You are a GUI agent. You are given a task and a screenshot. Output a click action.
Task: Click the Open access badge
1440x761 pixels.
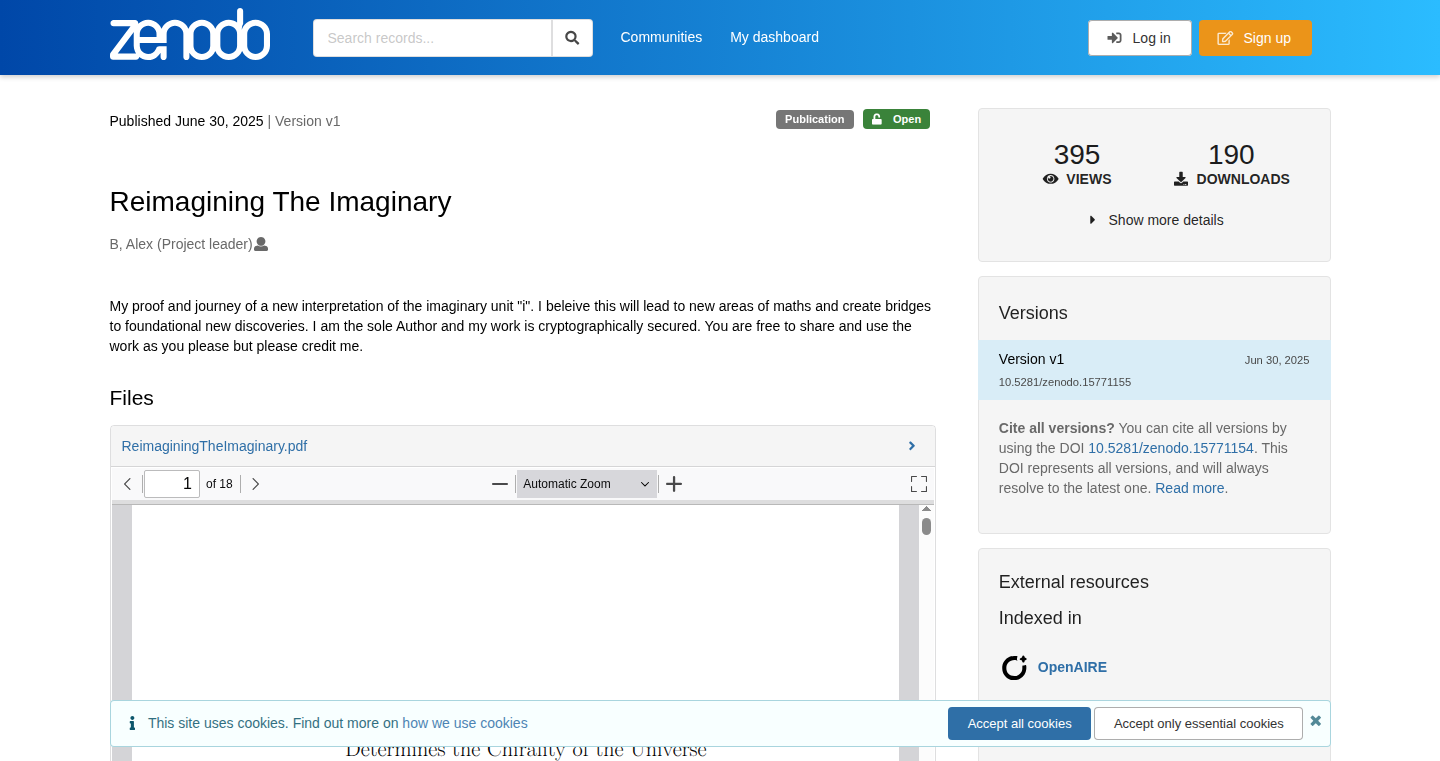(x=896, y=119)
